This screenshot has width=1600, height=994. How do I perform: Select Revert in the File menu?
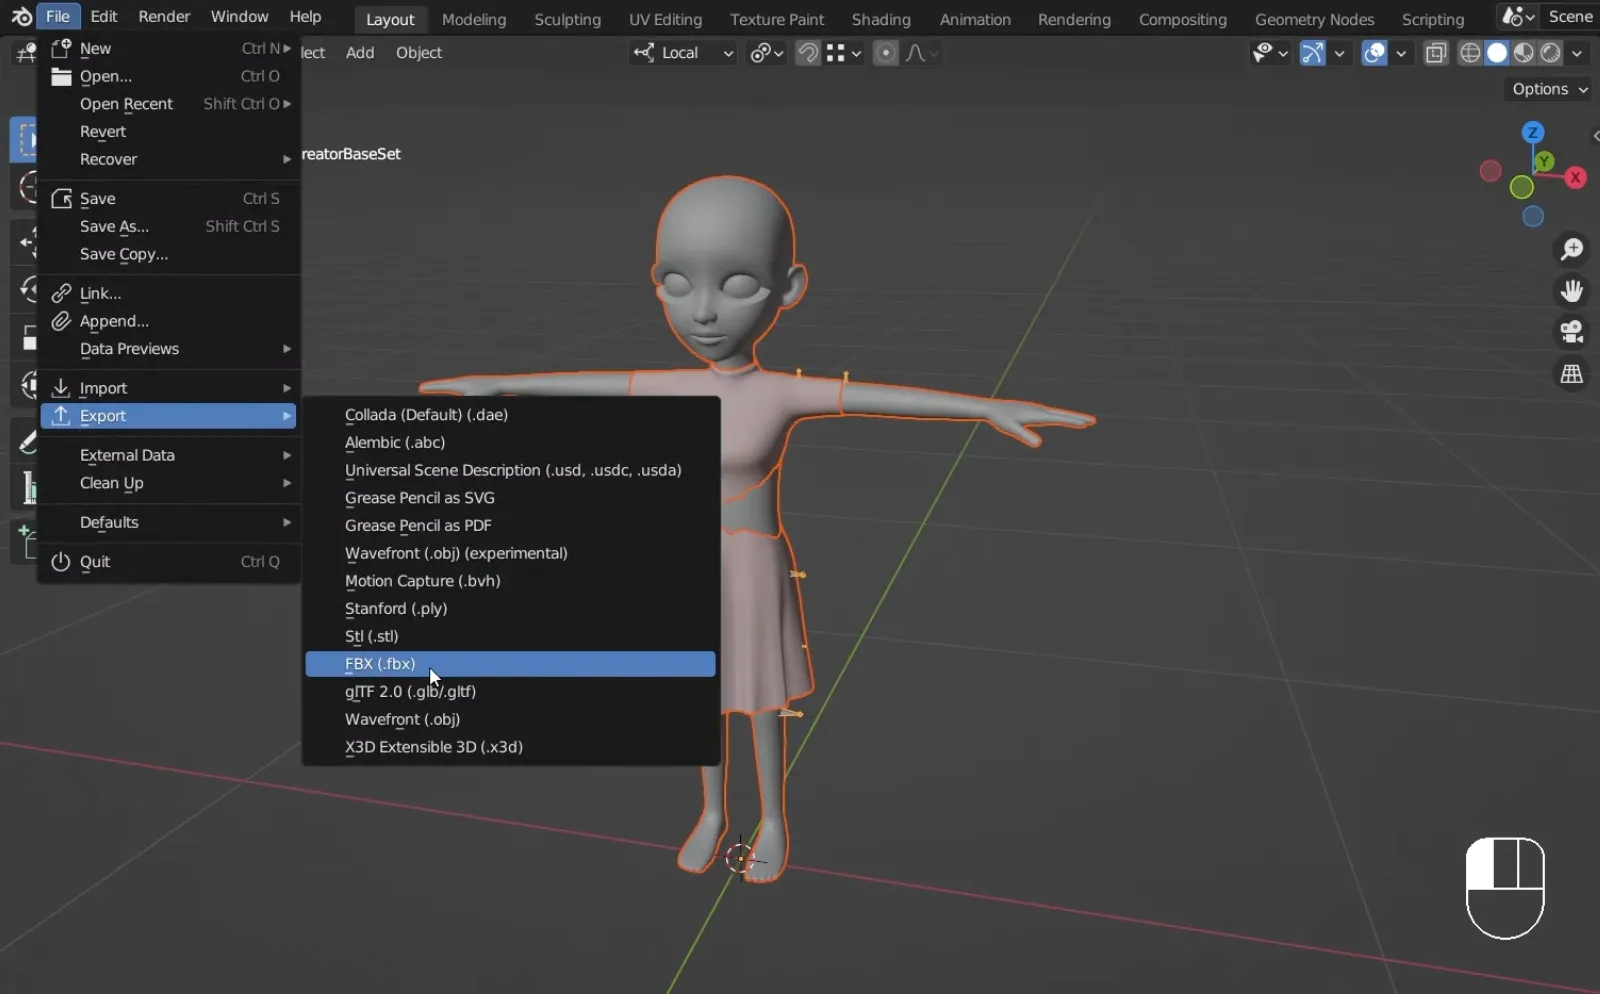click(168, 132)
